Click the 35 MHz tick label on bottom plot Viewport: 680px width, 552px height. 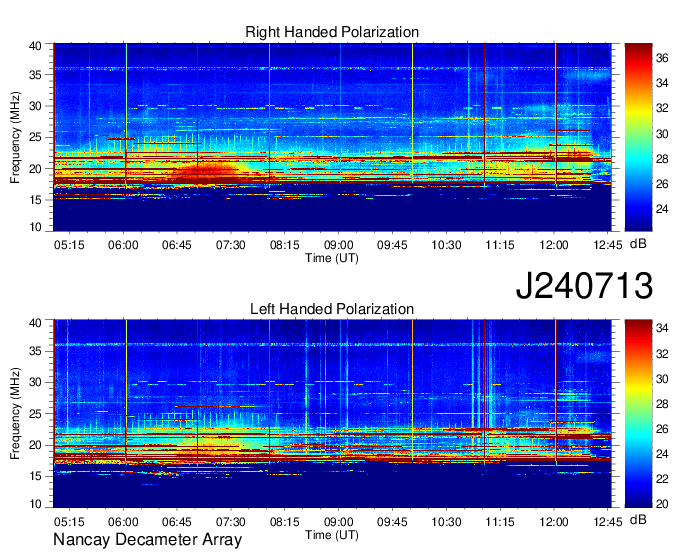35,351
